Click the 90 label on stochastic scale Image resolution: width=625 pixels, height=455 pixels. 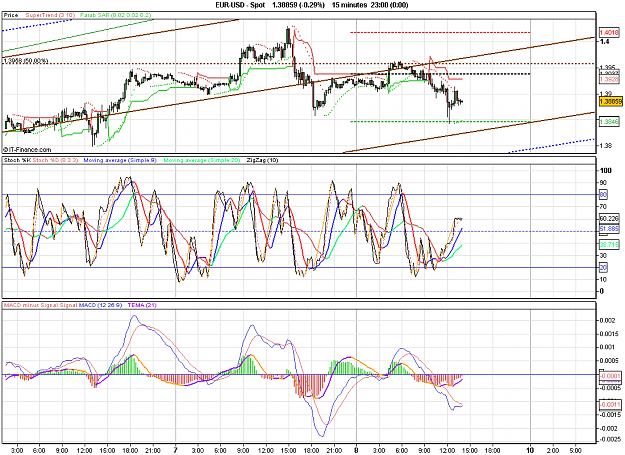(603, 182)
